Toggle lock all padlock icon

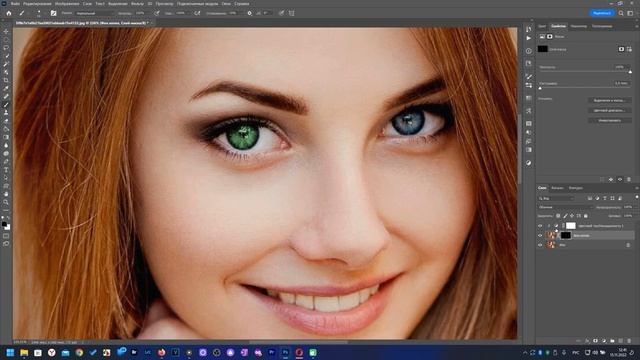pos(586,216)
